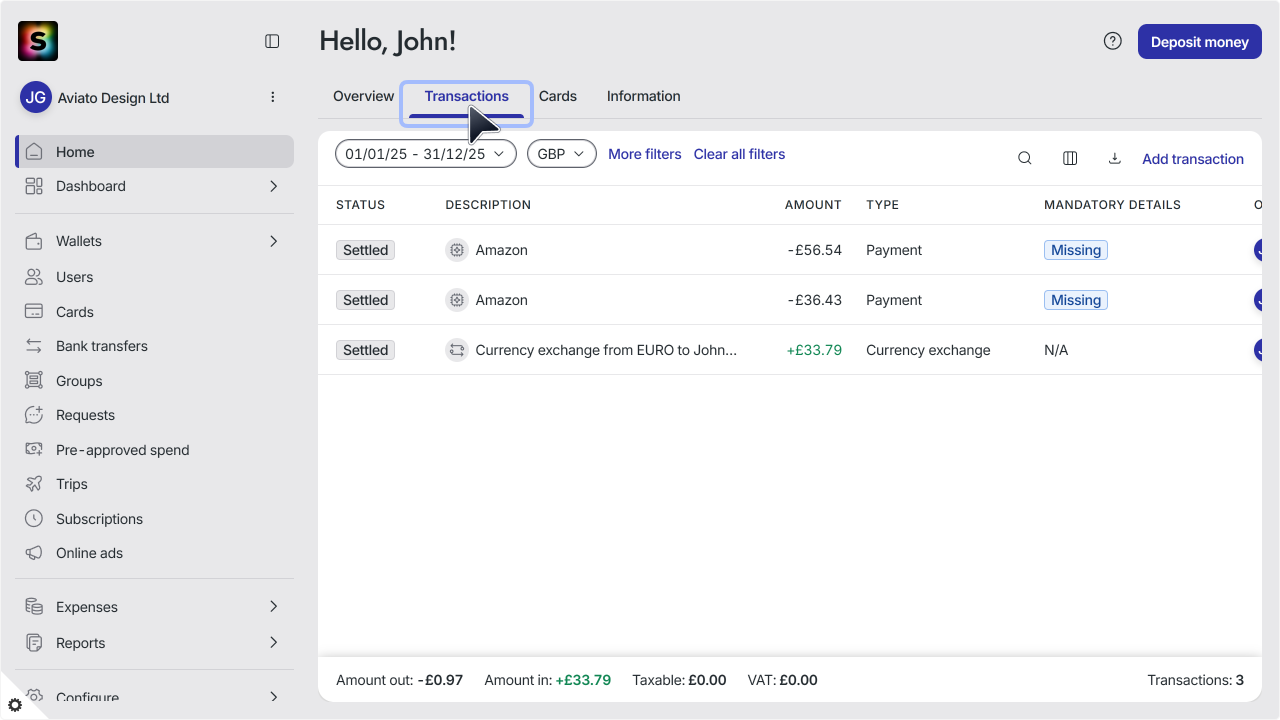Collapse the sidebar with the panel icon
Viewport: 1280px width, 720px height.
click(x=272, y=41)
